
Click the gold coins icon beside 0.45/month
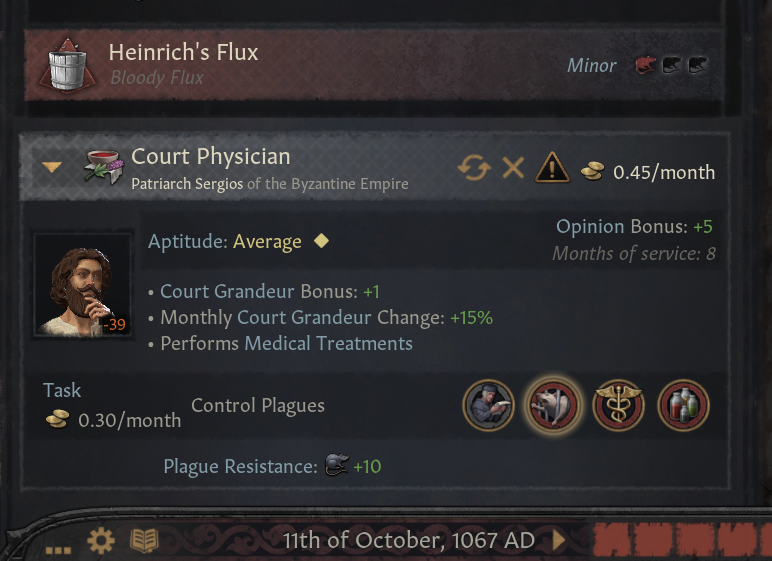pos(592,171)
